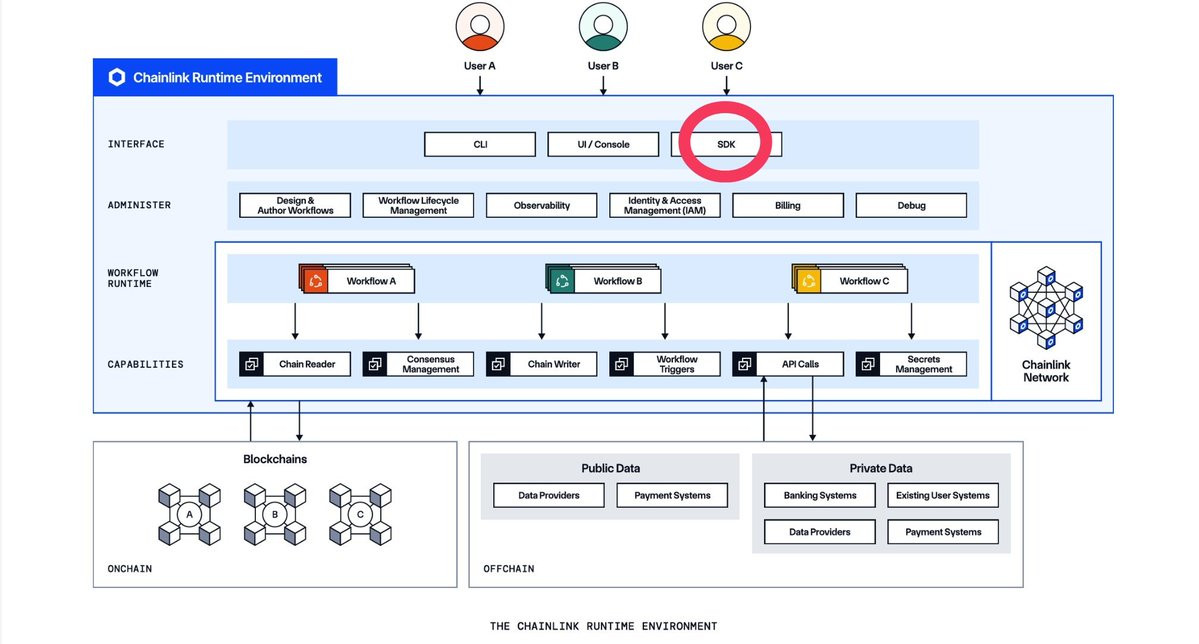
Task: Click the CAPABILITIES row label
Action: pos(145,364)
